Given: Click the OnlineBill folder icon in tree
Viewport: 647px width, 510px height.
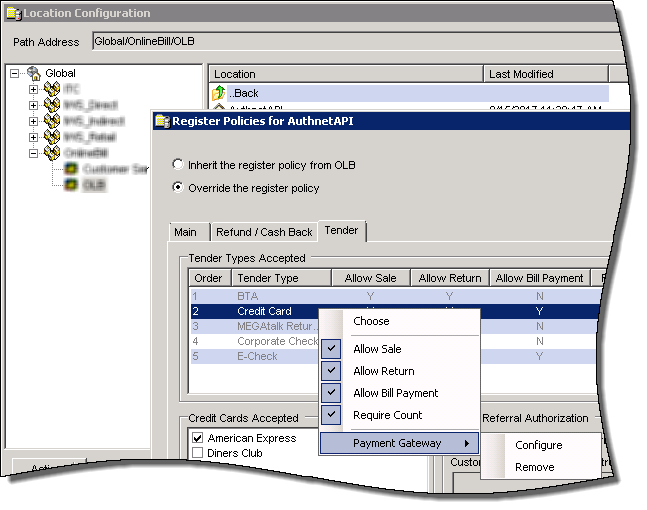Looking at the screenshot, I should pos(52,154).
